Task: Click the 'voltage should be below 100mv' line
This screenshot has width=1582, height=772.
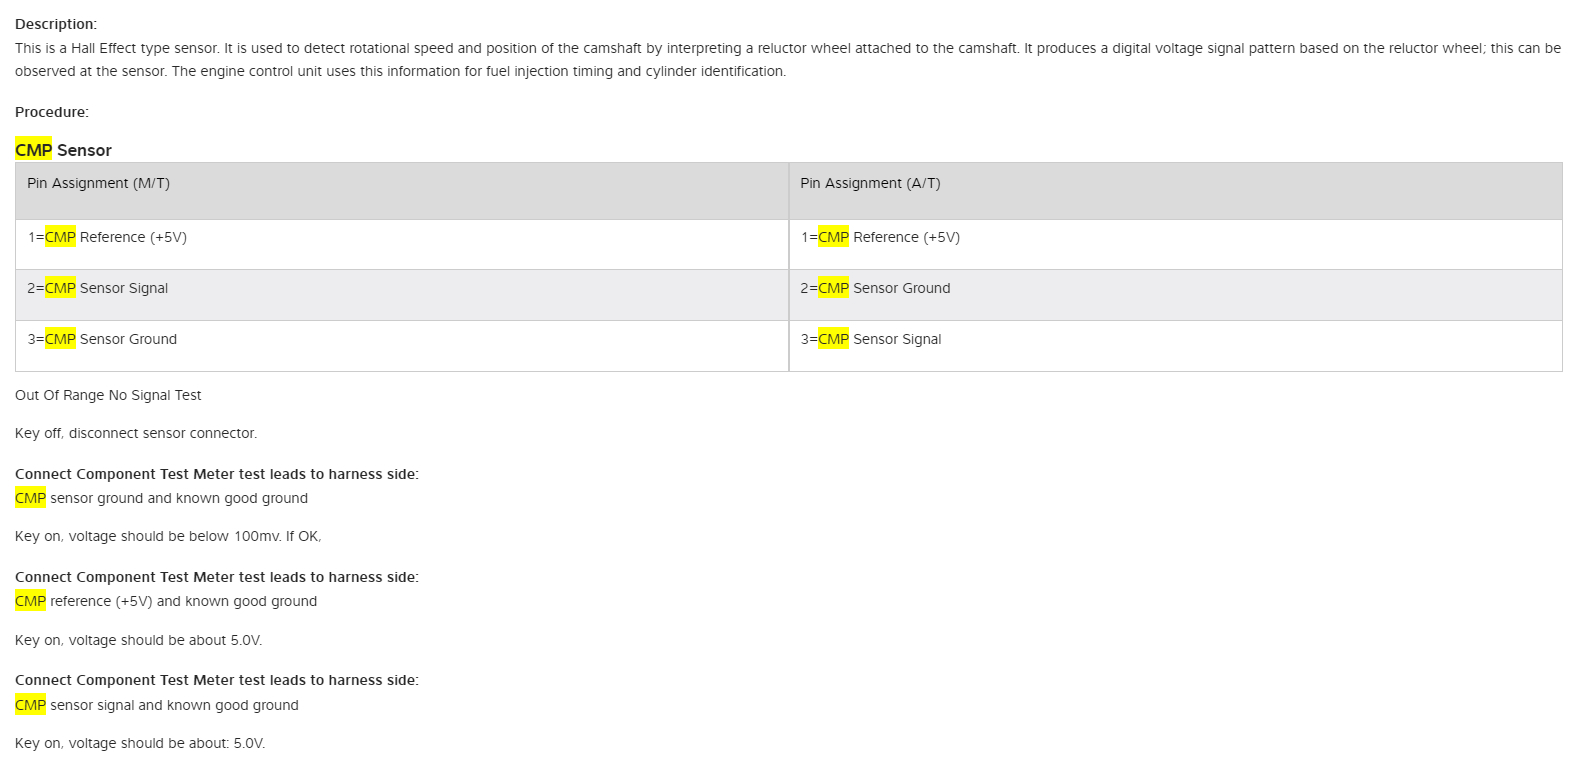Action: [x=168, y=537]
